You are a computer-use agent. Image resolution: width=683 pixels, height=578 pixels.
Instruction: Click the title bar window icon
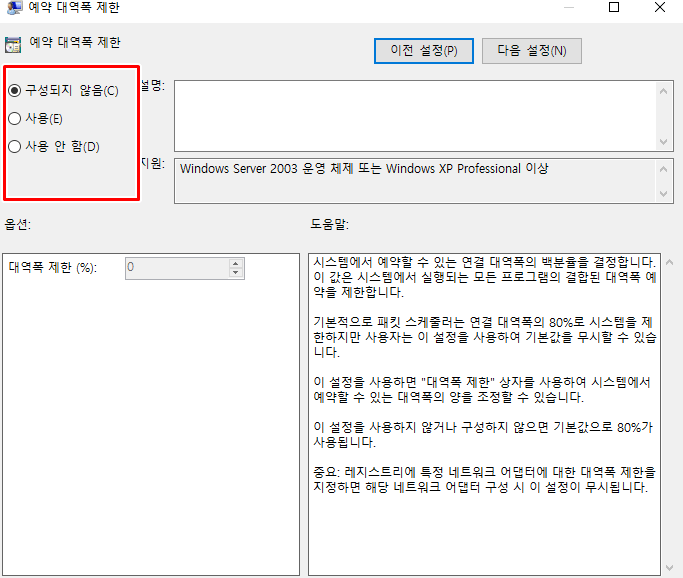tap(14, 7)
